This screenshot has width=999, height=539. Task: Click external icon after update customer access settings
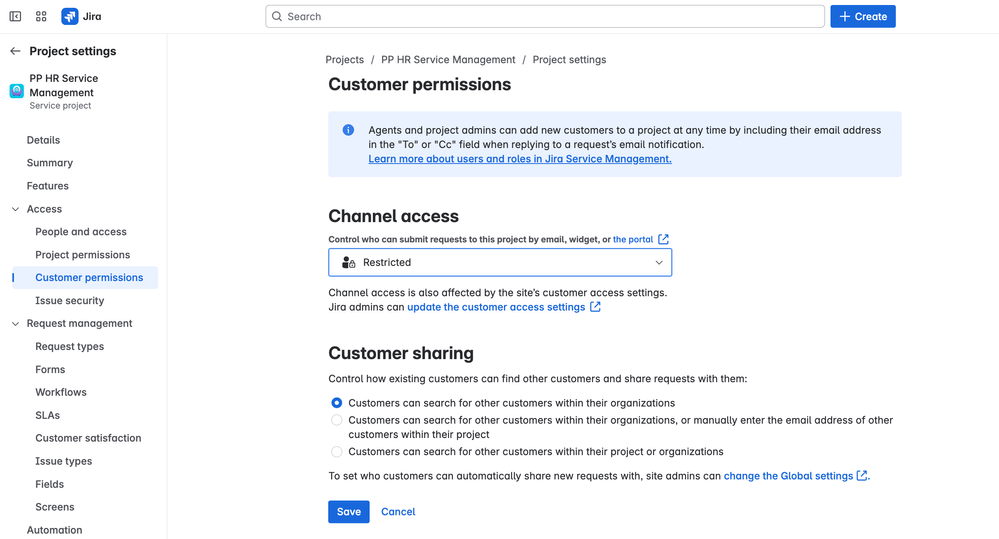pyautogui.click(x=595, y=307)
